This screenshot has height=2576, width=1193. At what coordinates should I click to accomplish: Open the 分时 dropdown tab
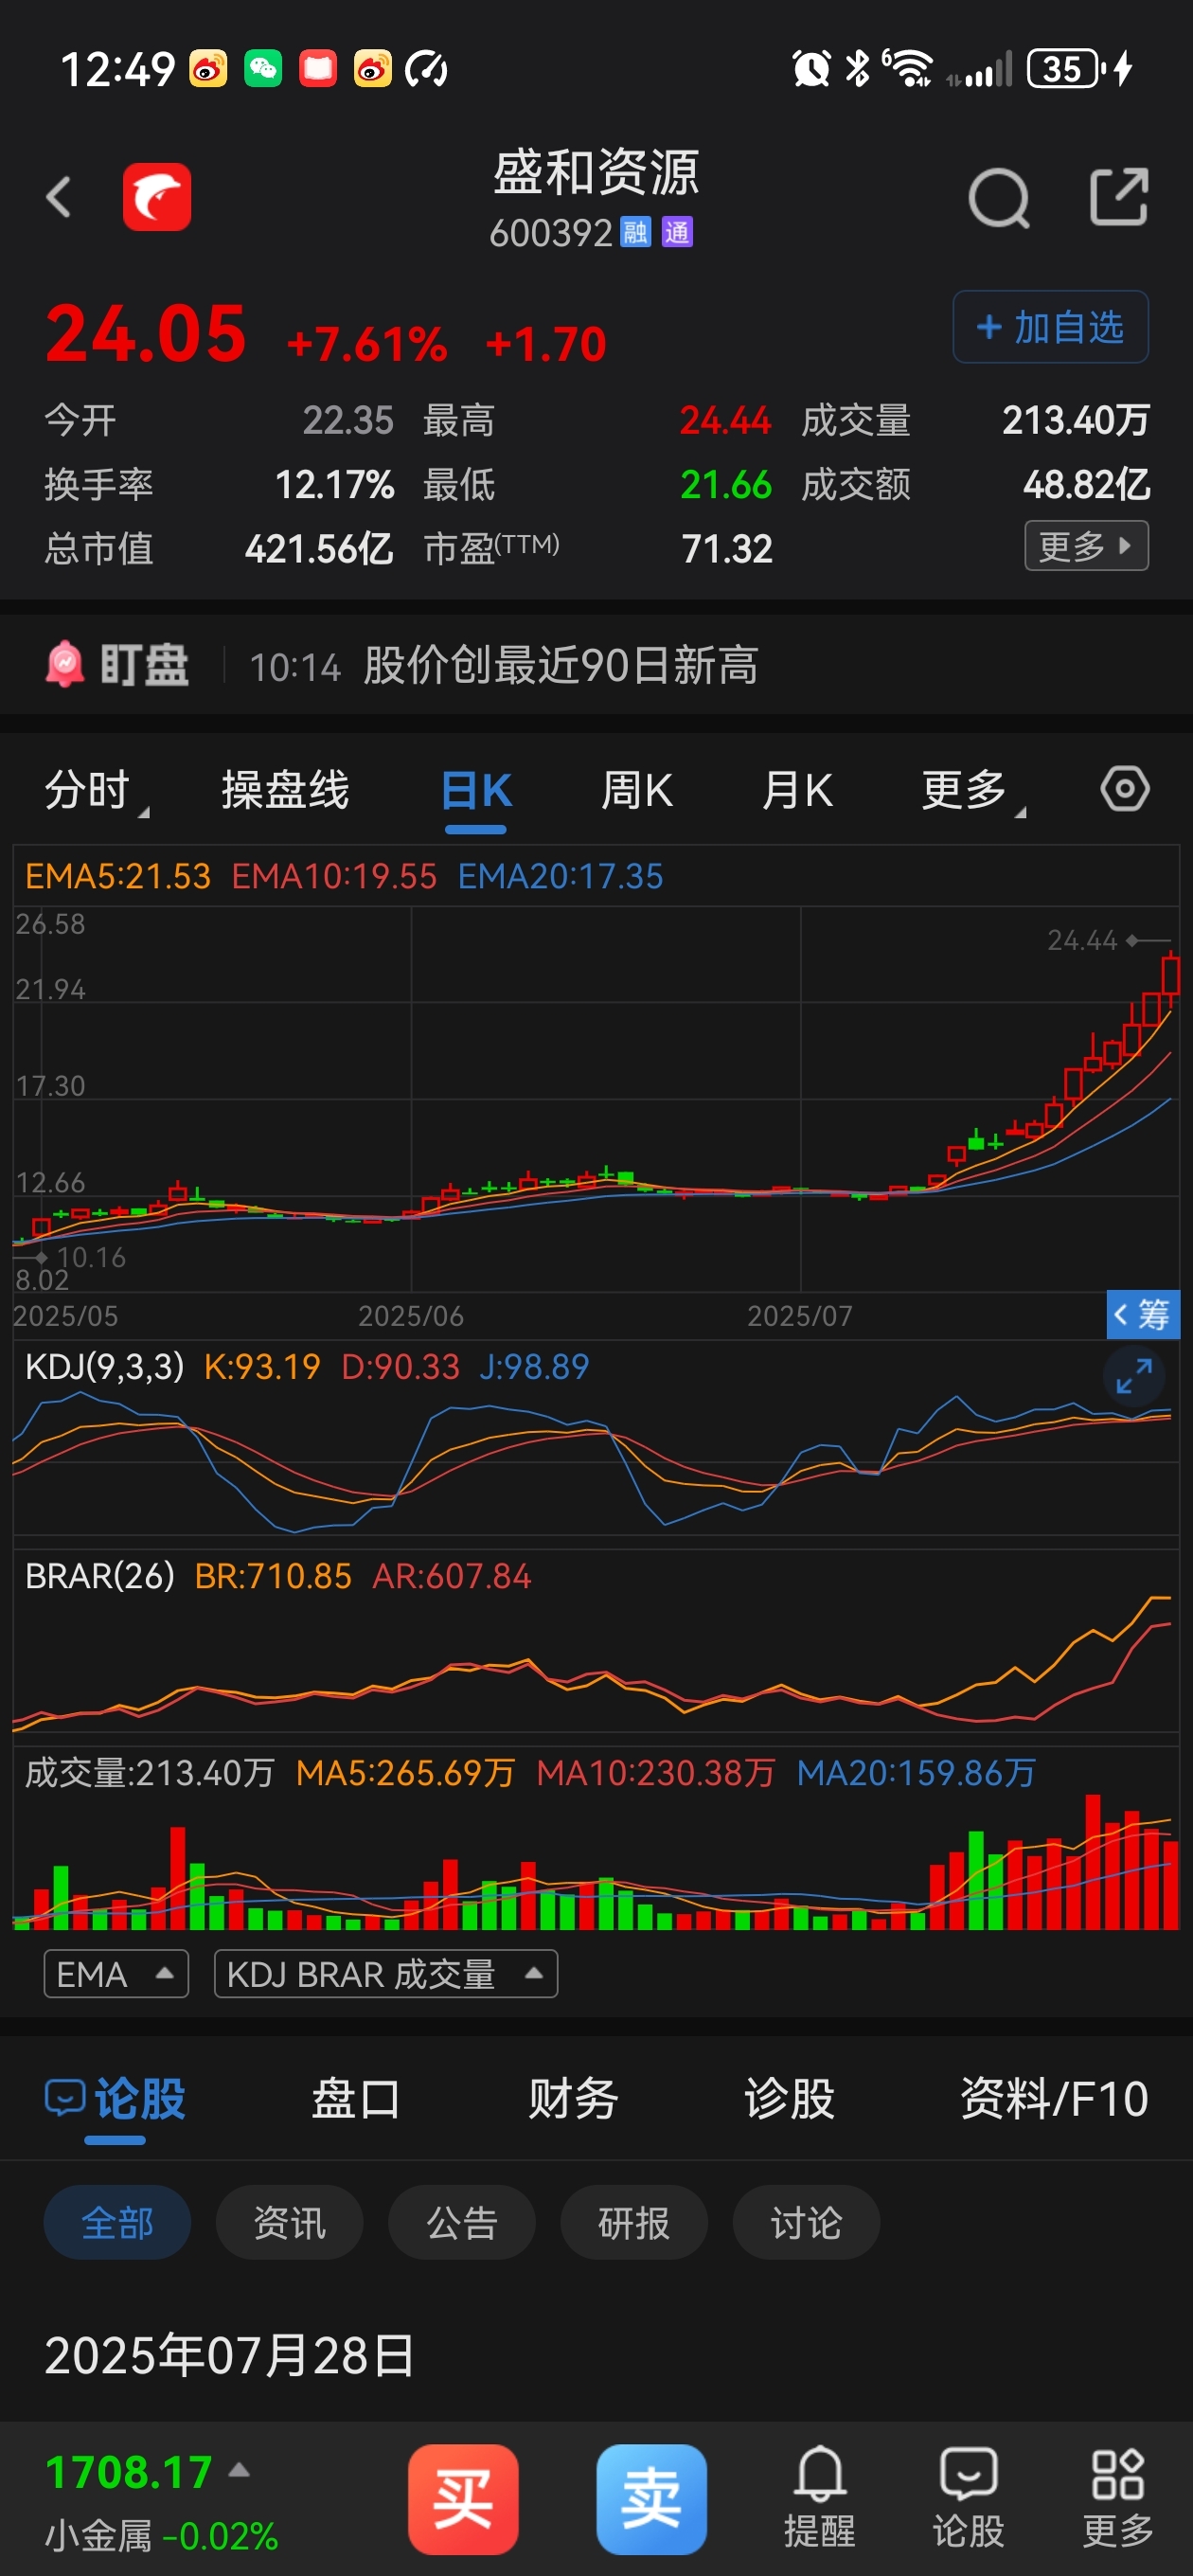pos(96,790)
